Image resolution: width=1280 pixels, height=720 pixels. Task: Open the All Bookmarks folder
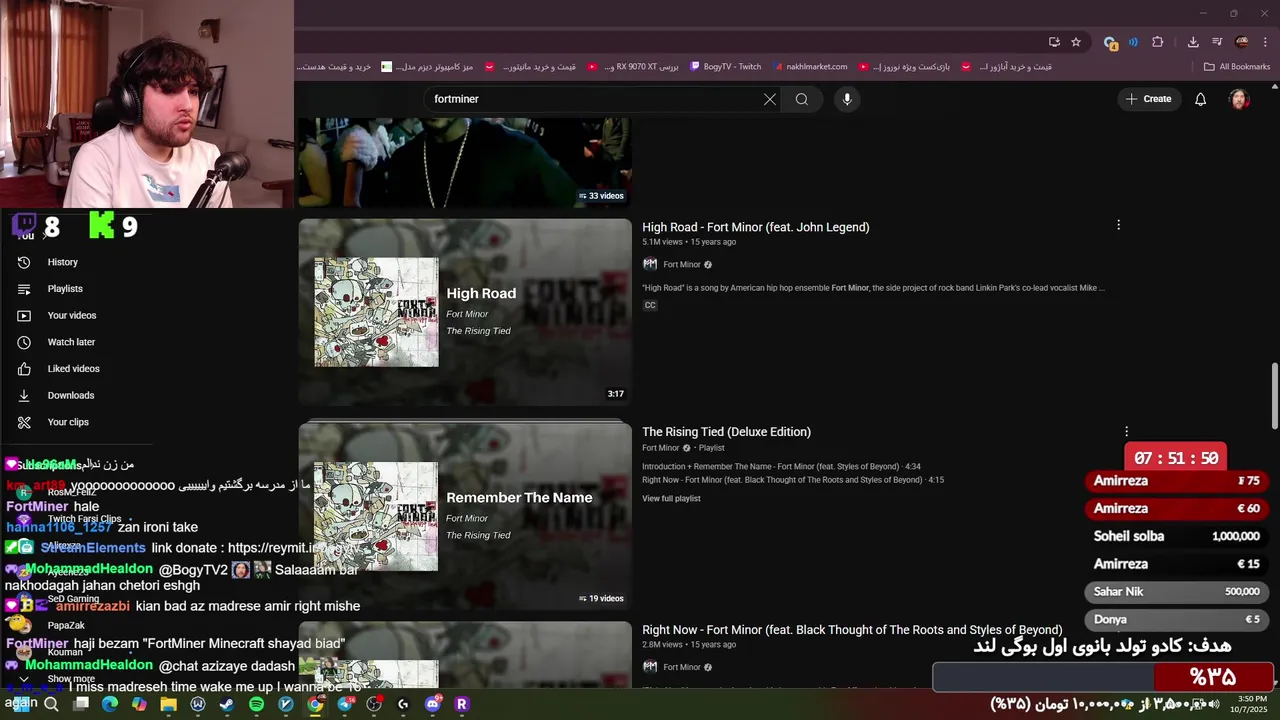tap(1237, 67)
